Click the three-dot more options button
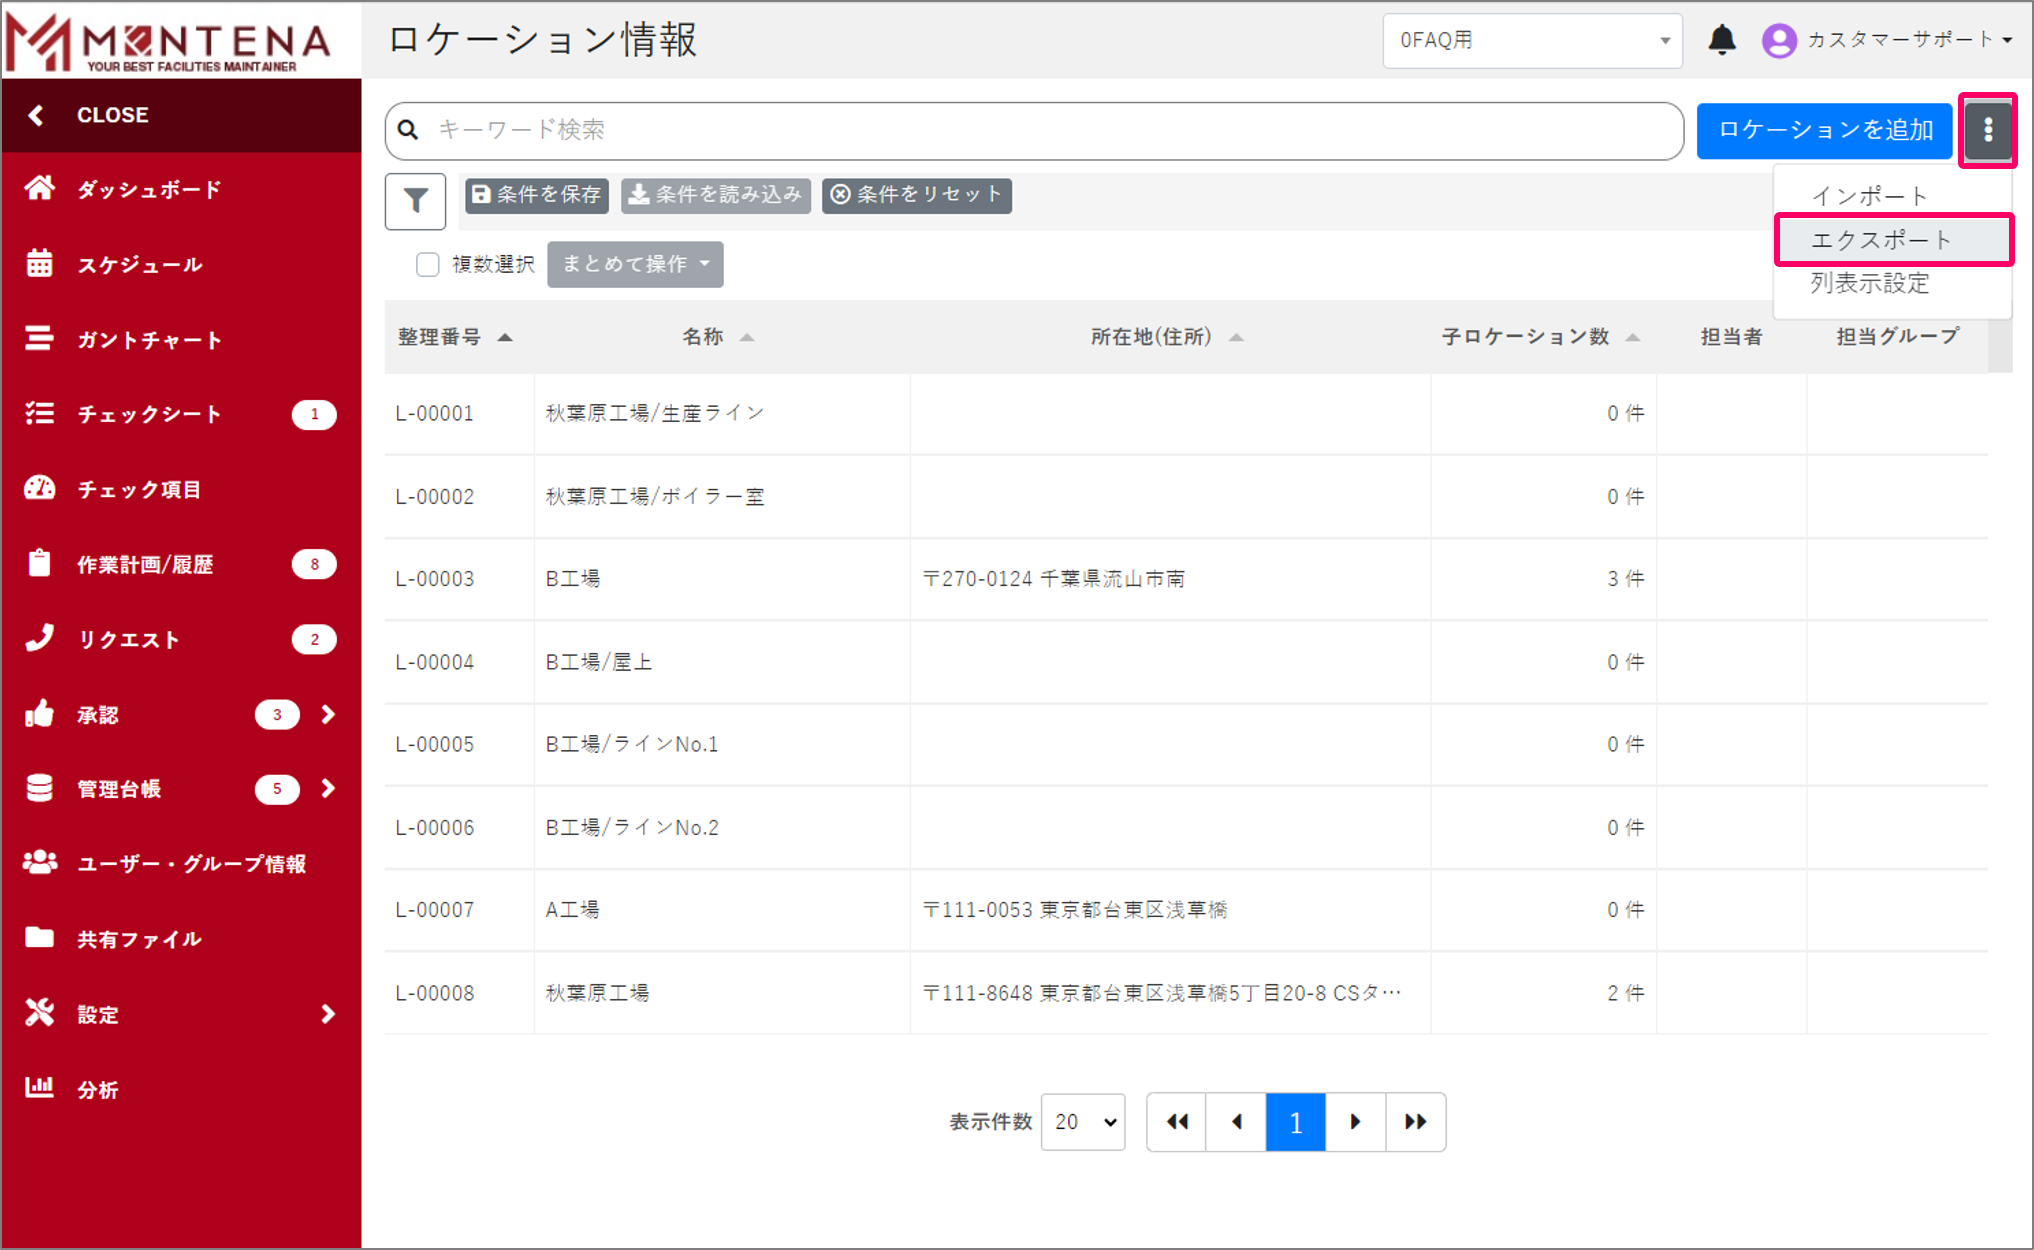Image resolution: width=2034 pixels, height=1250 pixels. tap(1987, 130)
